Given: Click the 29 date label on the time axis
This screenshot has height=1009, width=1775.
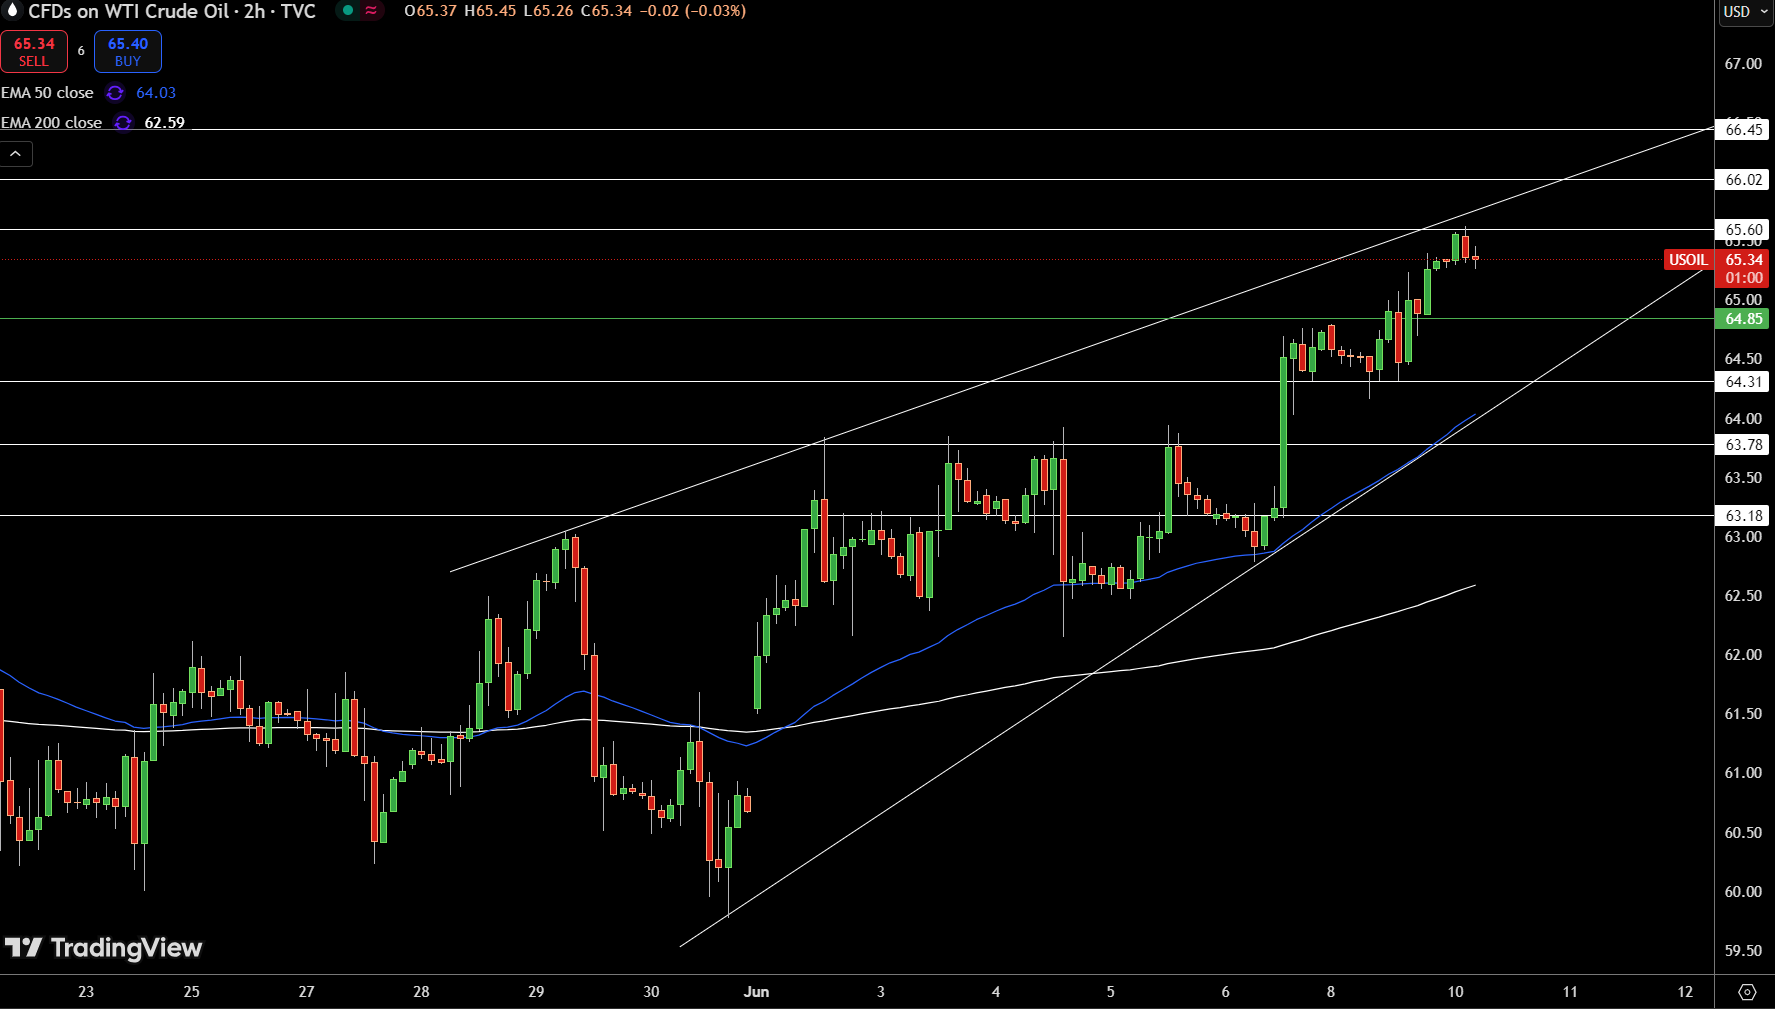Looking at the screenshot, I should [x=536, y=992].
